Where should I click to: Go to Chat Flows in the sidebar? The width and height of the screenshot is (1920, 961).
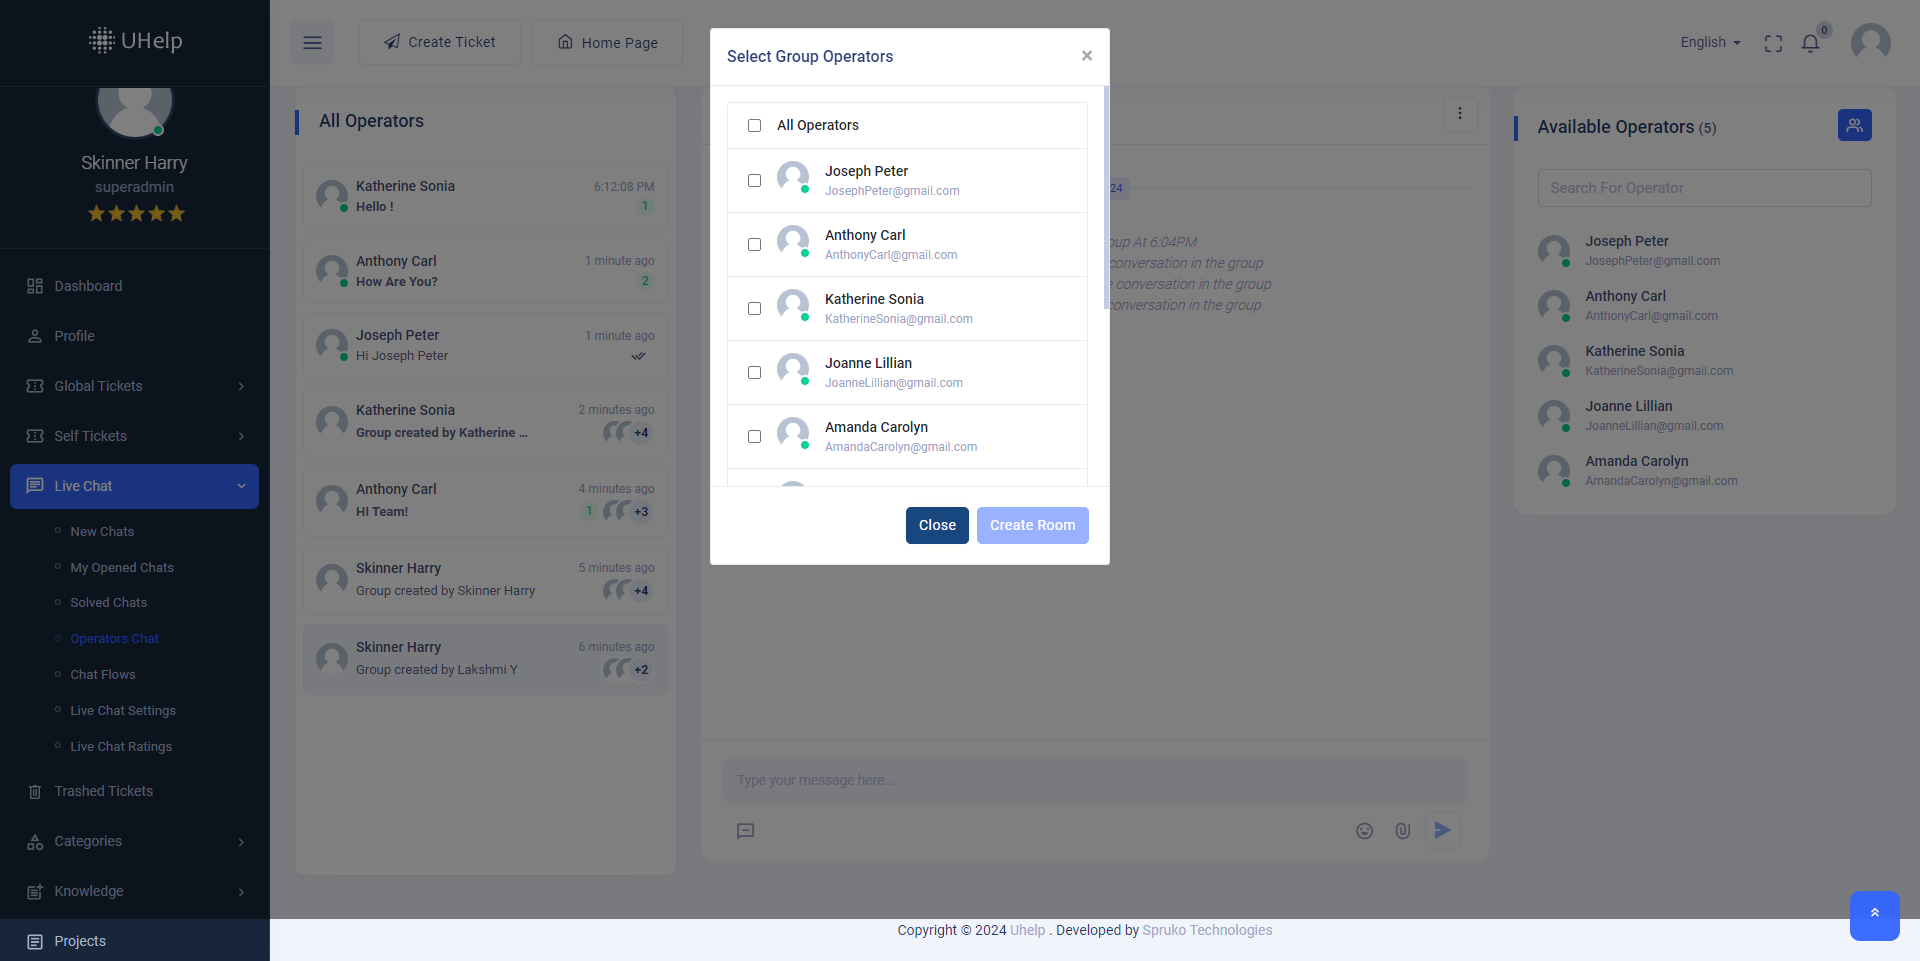click(x=102, y=675)
